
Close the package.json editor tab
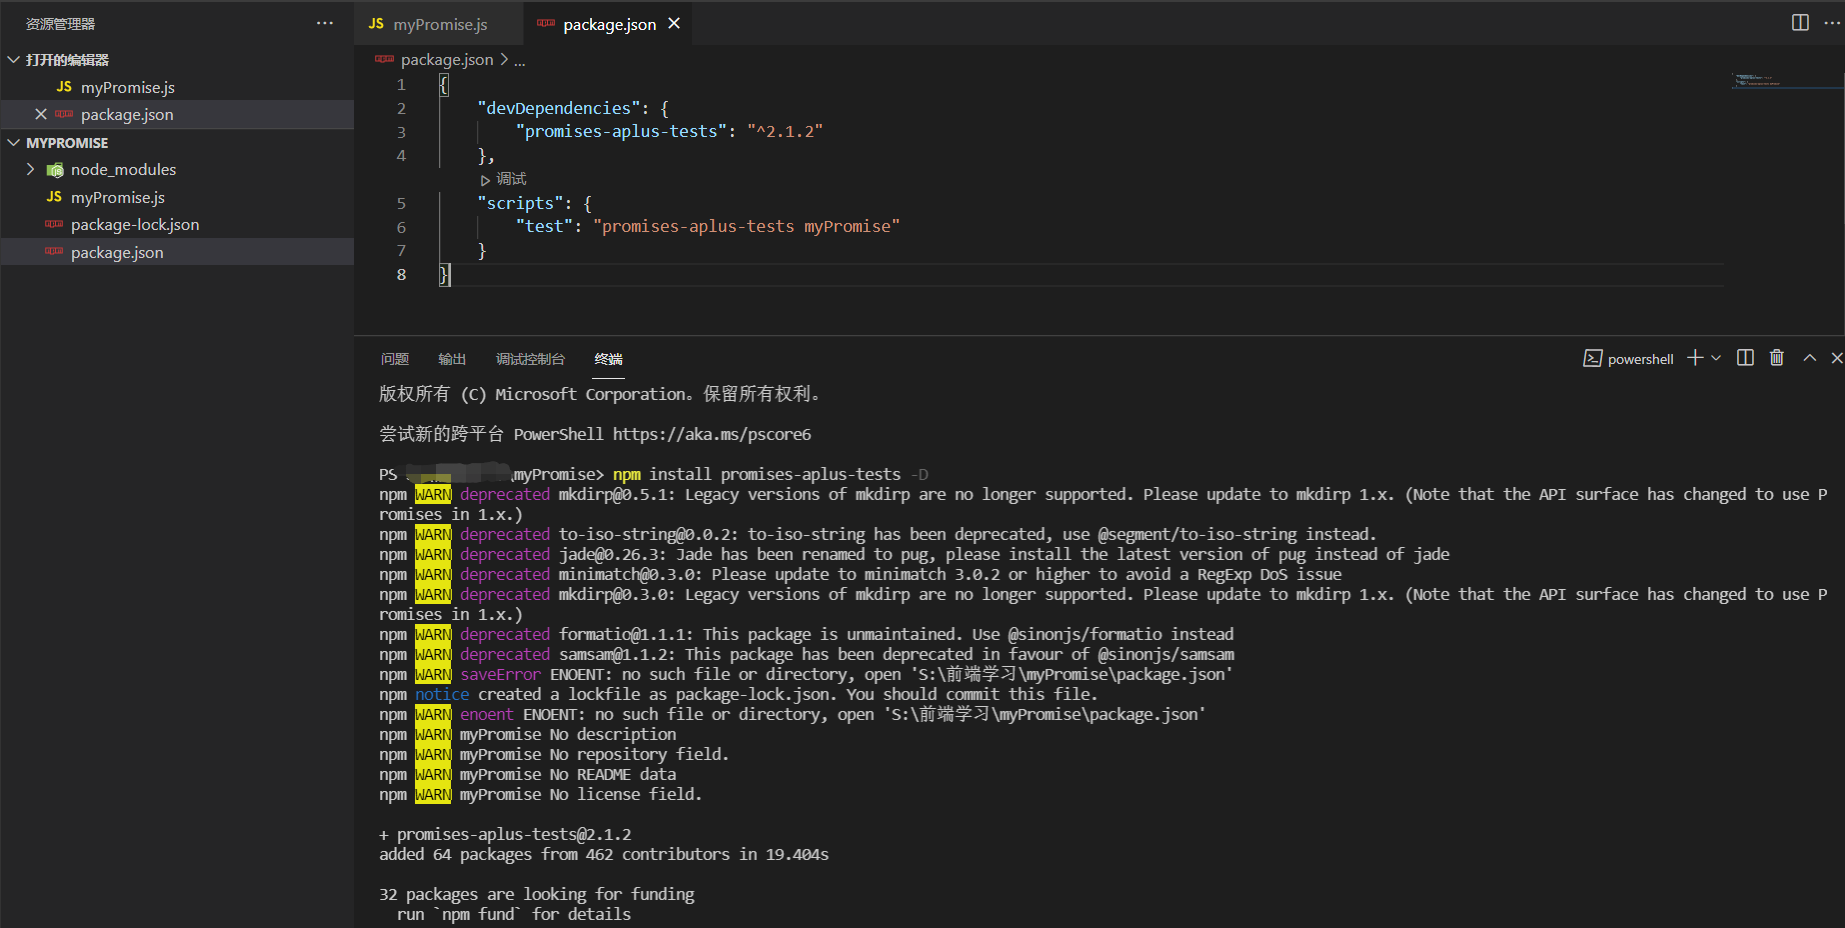pos(674,24)
